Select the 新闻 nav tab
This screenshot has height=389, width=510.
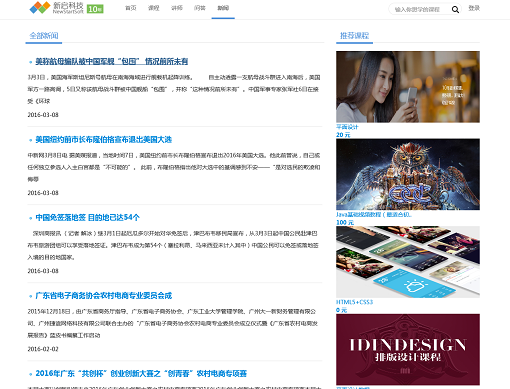223,8
